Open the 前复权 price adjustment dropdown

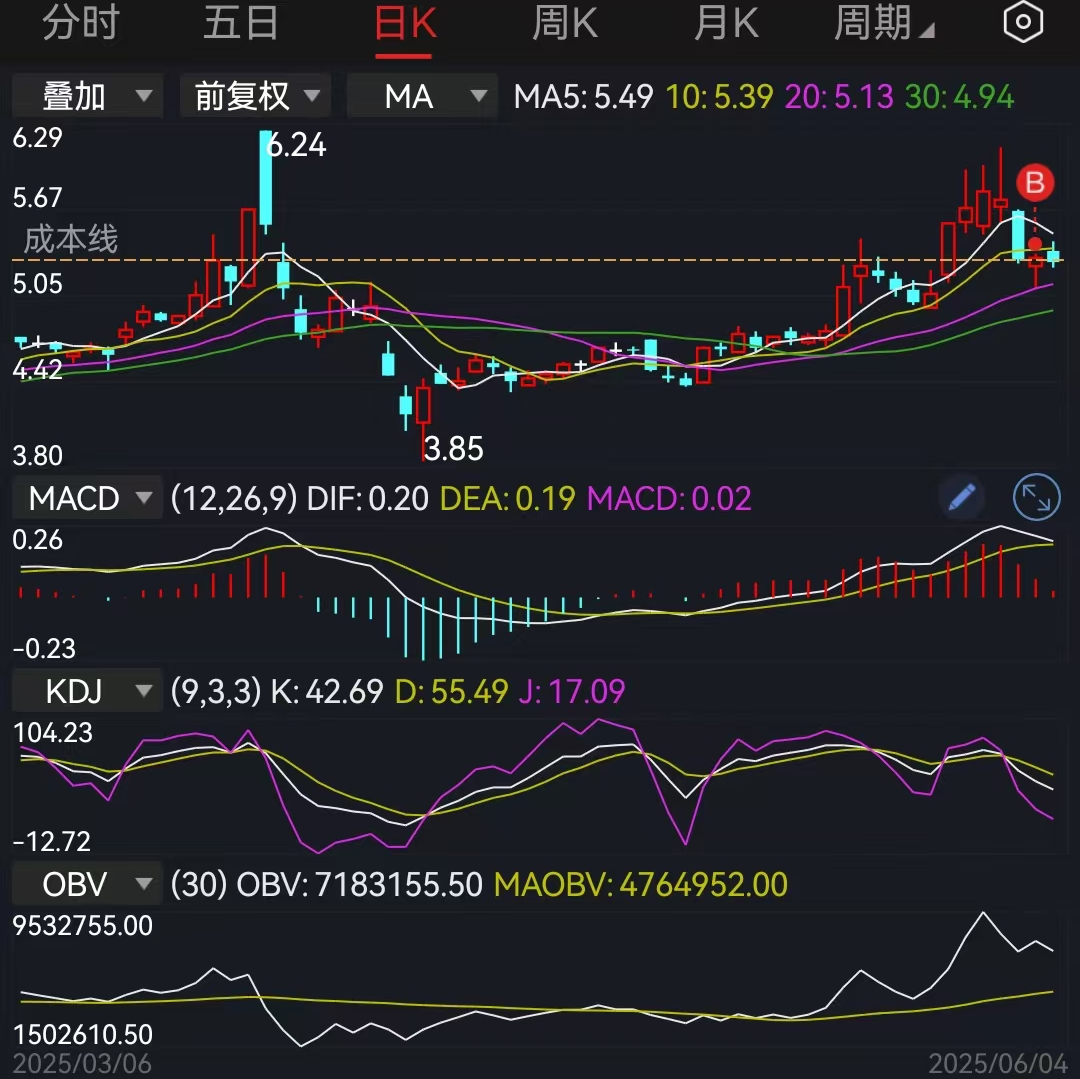(254, 96)
